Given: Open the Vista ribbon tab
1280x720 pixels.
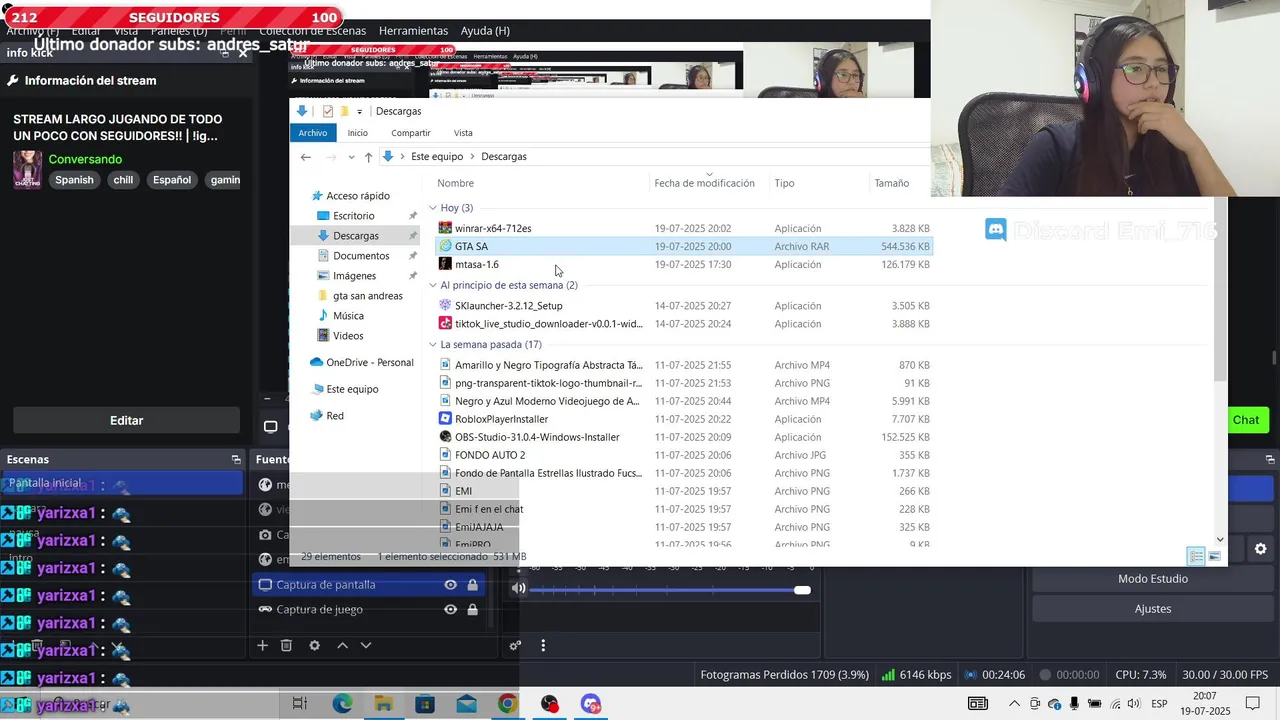Looking at the screenshot, I should [x=463, y=133].
